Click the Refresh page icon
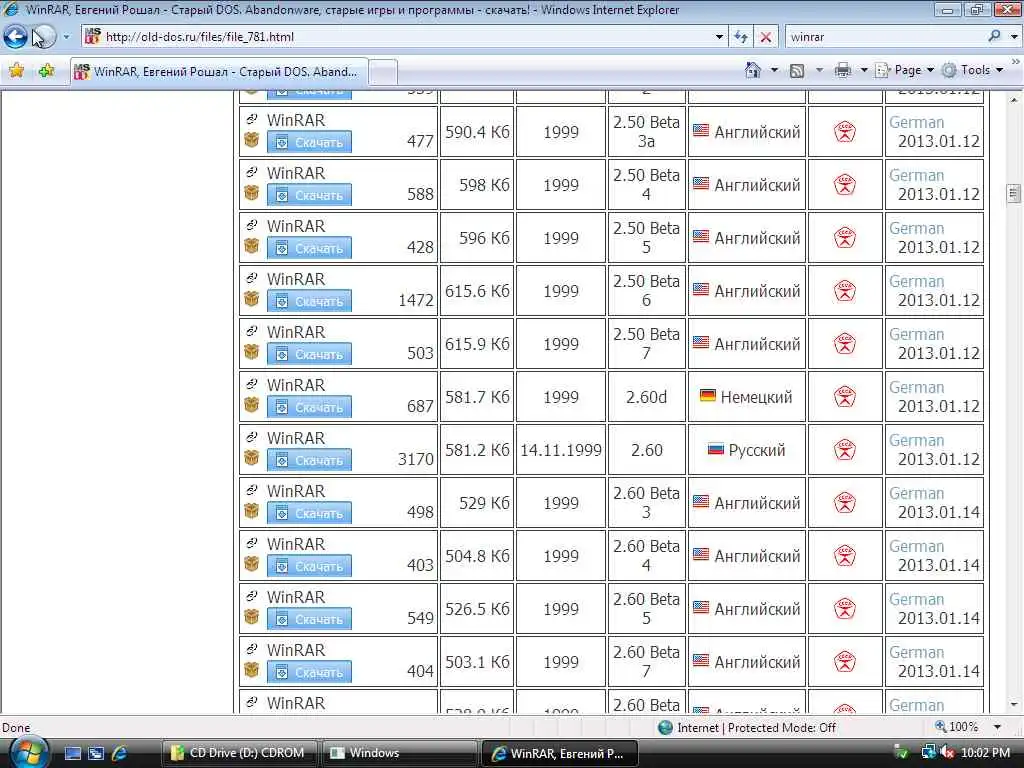The height and width of the screenshot is (768, 1024). coord(740,37)
